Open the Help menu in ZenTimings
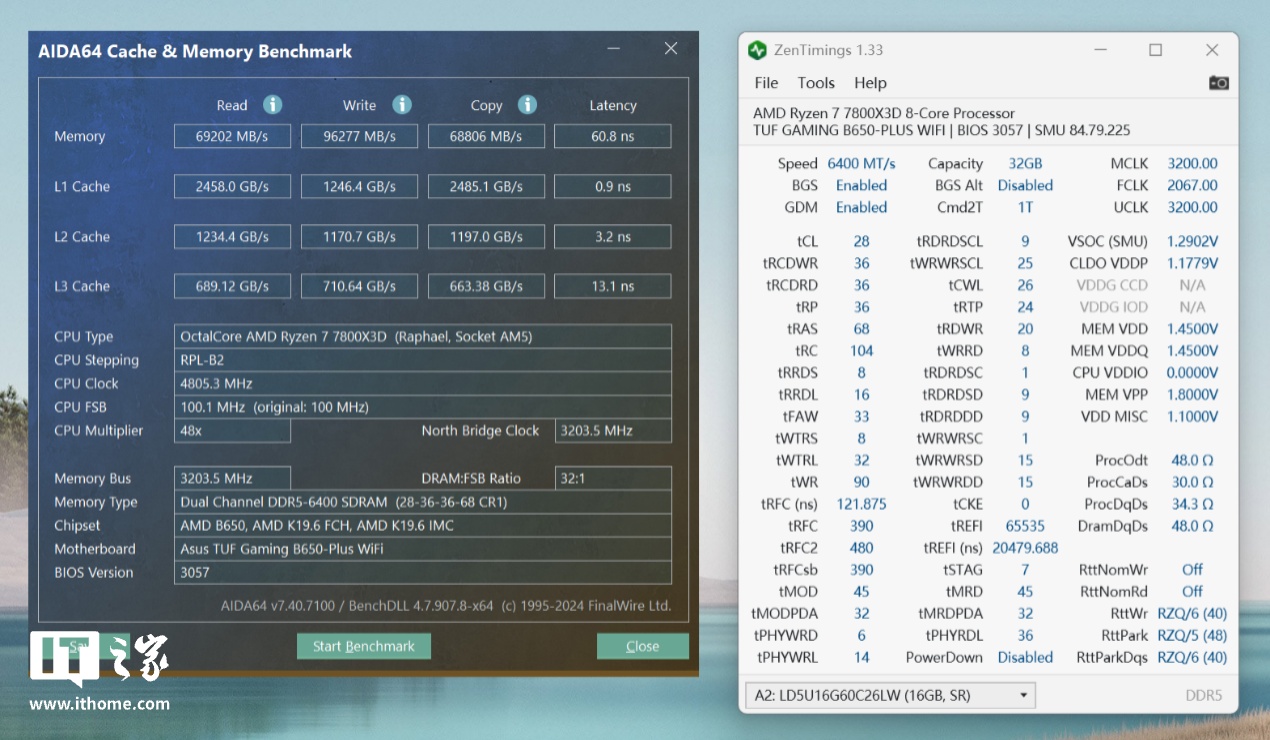The height and width of the screenshot is (740, 1270). pyautogui.click(x=870, y=83)
